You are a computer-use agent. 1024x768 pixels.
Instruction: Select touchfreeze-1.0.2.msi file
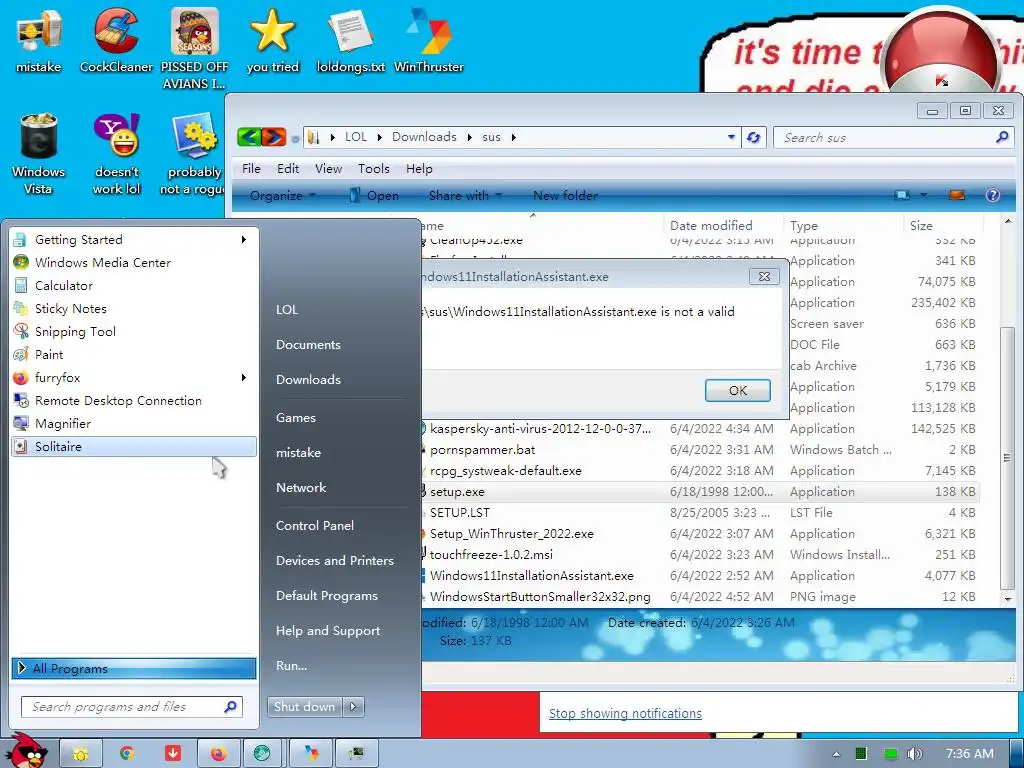tap(491, 554)
